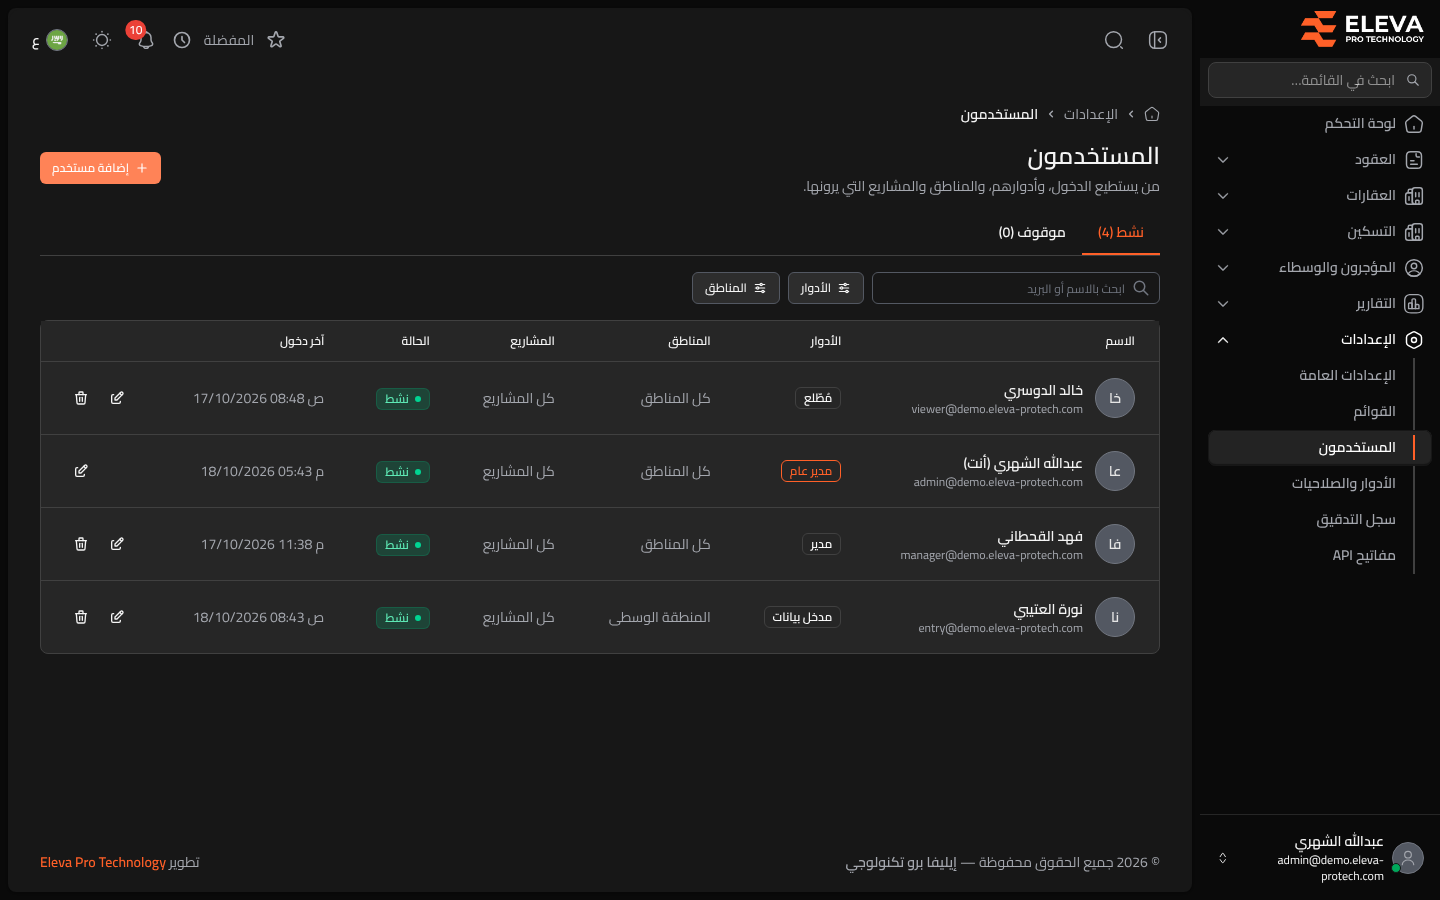This screenshot has width=1440, height=900.
Task: Go to home icon in breadcrumb
Action: pyautogui.click(x=1152, y=114)
